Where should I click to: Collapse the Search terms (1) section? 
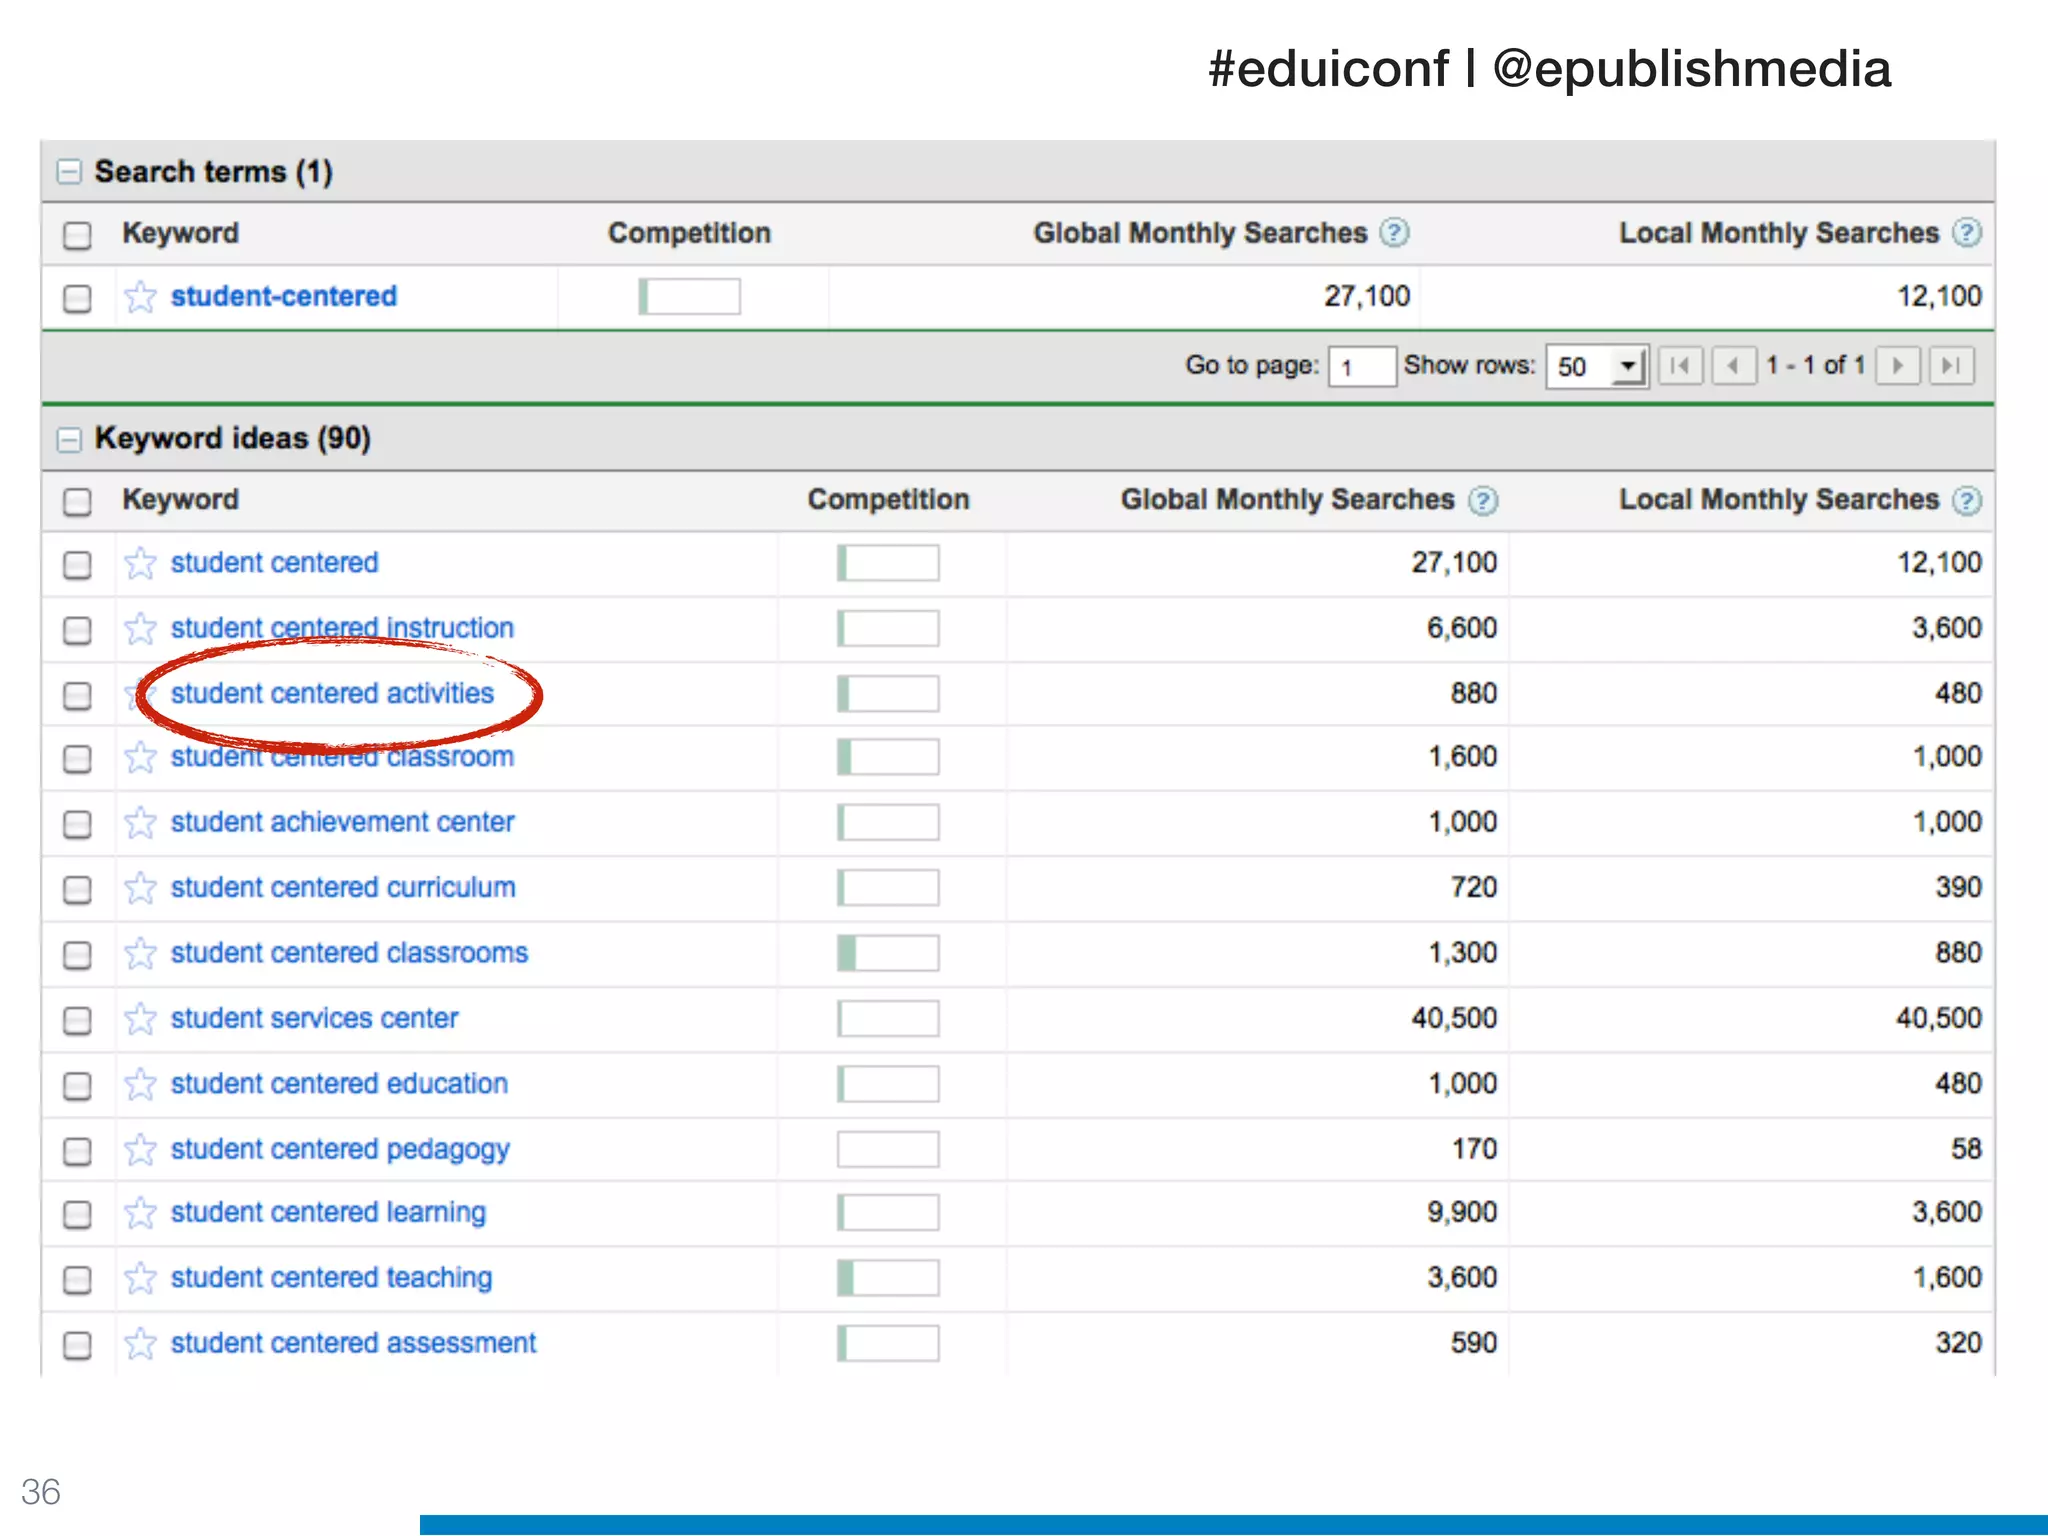pos(68,172)
